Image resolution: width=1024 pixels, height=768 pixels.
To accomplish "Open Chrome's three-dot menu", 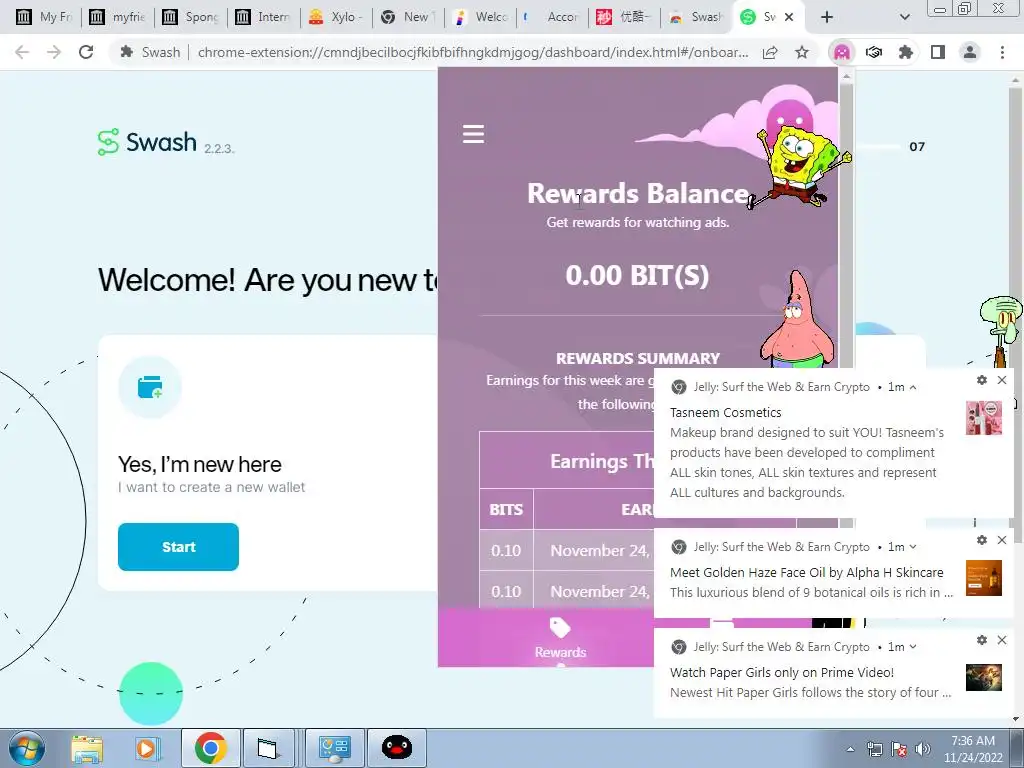I will point(1002,52).
